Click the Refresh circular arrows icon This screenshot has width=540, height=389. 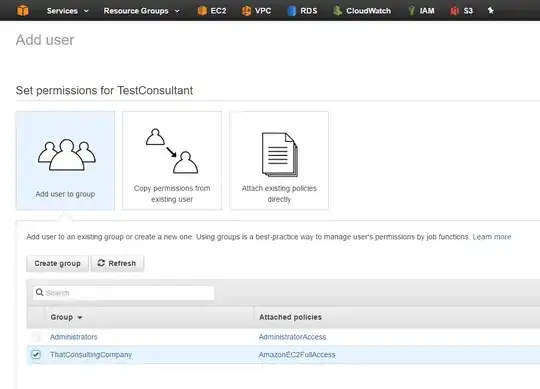click(101, 263)
